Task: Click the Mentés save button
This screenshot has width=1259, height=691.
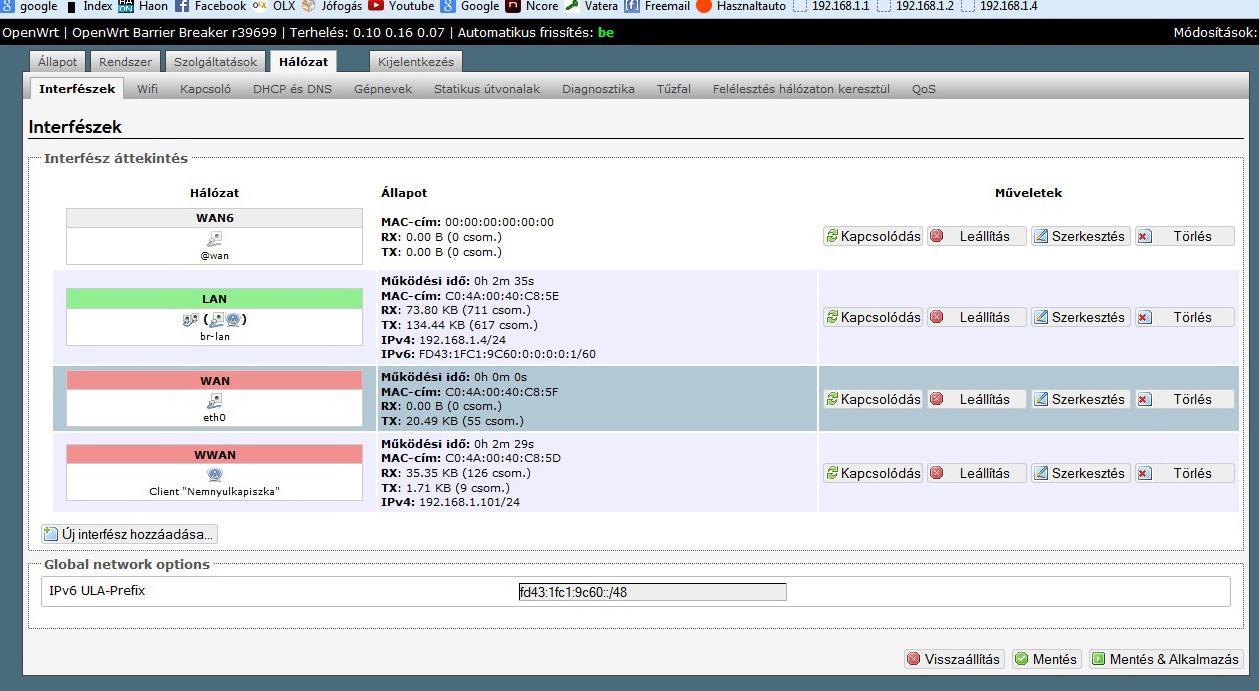Action: [1046, 659]
